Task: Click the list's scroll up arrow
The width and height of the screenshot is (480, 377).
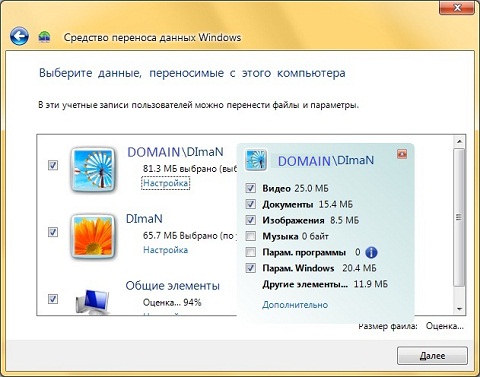Action: pyautogui.click(x=459, y=141)
